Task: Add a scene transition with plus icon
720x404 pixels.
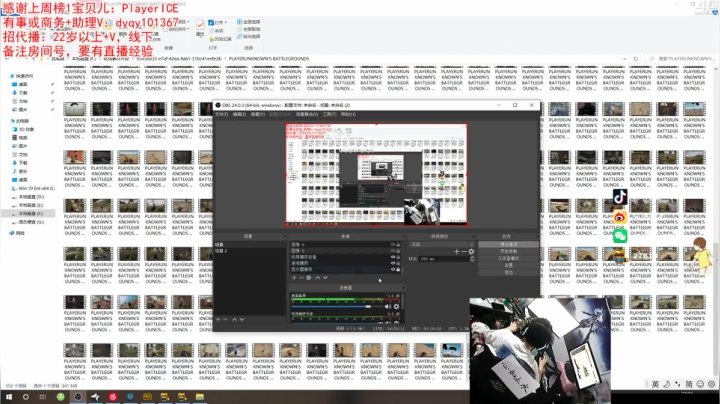Action: (456, 252)
